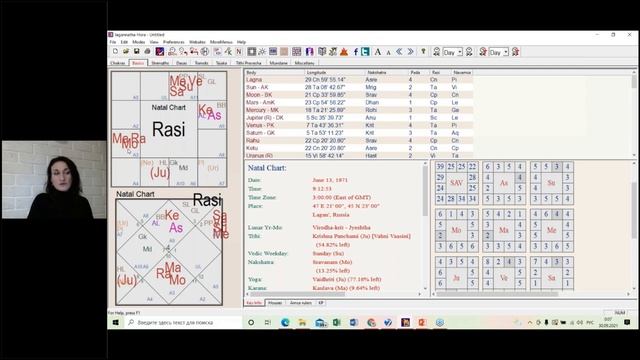Click the planet table vertical scrollbar
The width and height of the screenshot is (640, 360).
[x=634, y=113]
